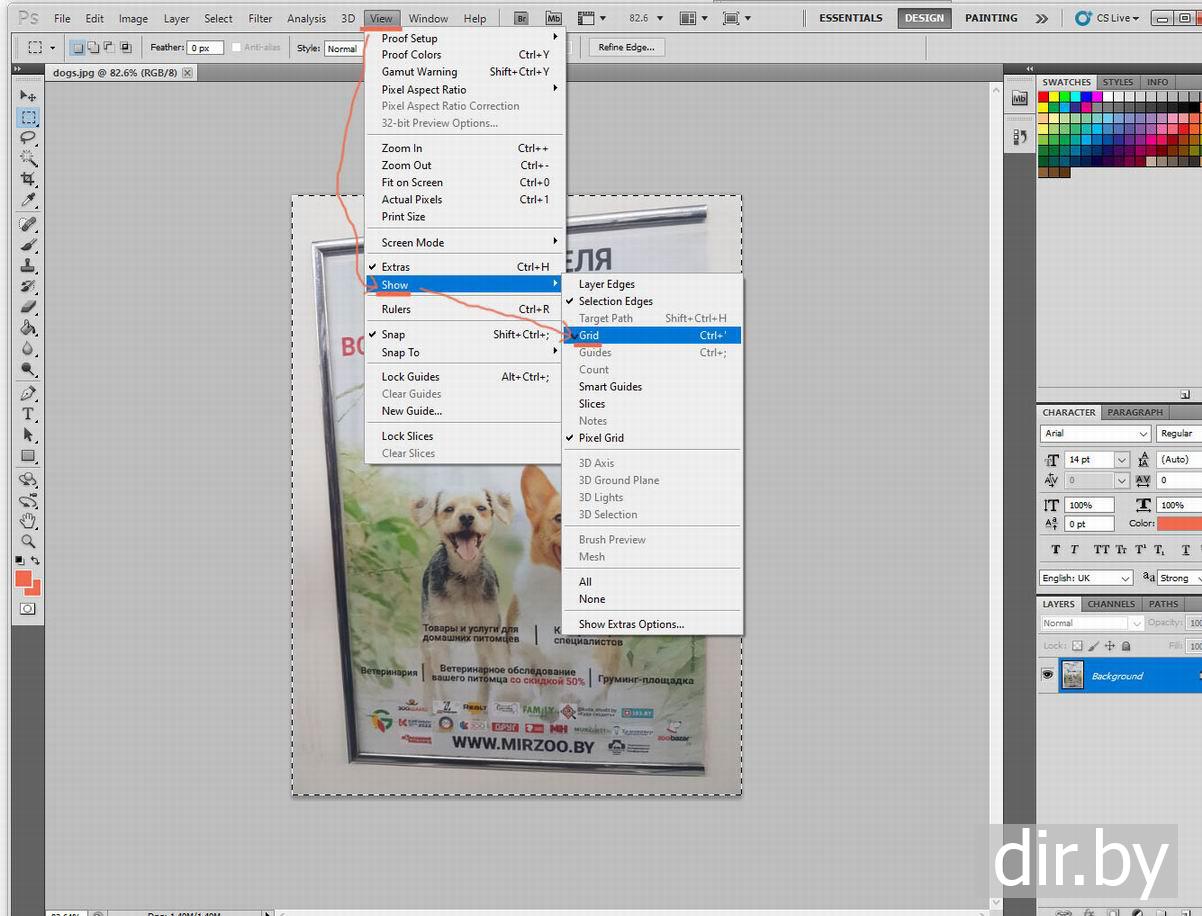Select the Clone Stamp tool

(28, 265)
